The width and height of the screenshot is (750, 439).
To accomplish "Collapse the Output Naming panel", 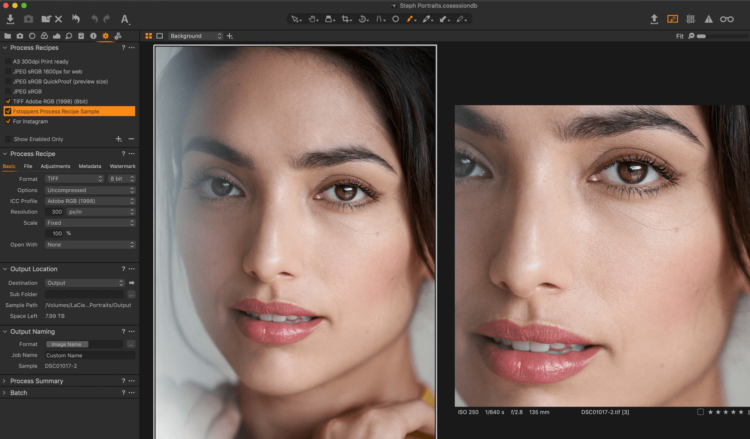I will 5,331.
